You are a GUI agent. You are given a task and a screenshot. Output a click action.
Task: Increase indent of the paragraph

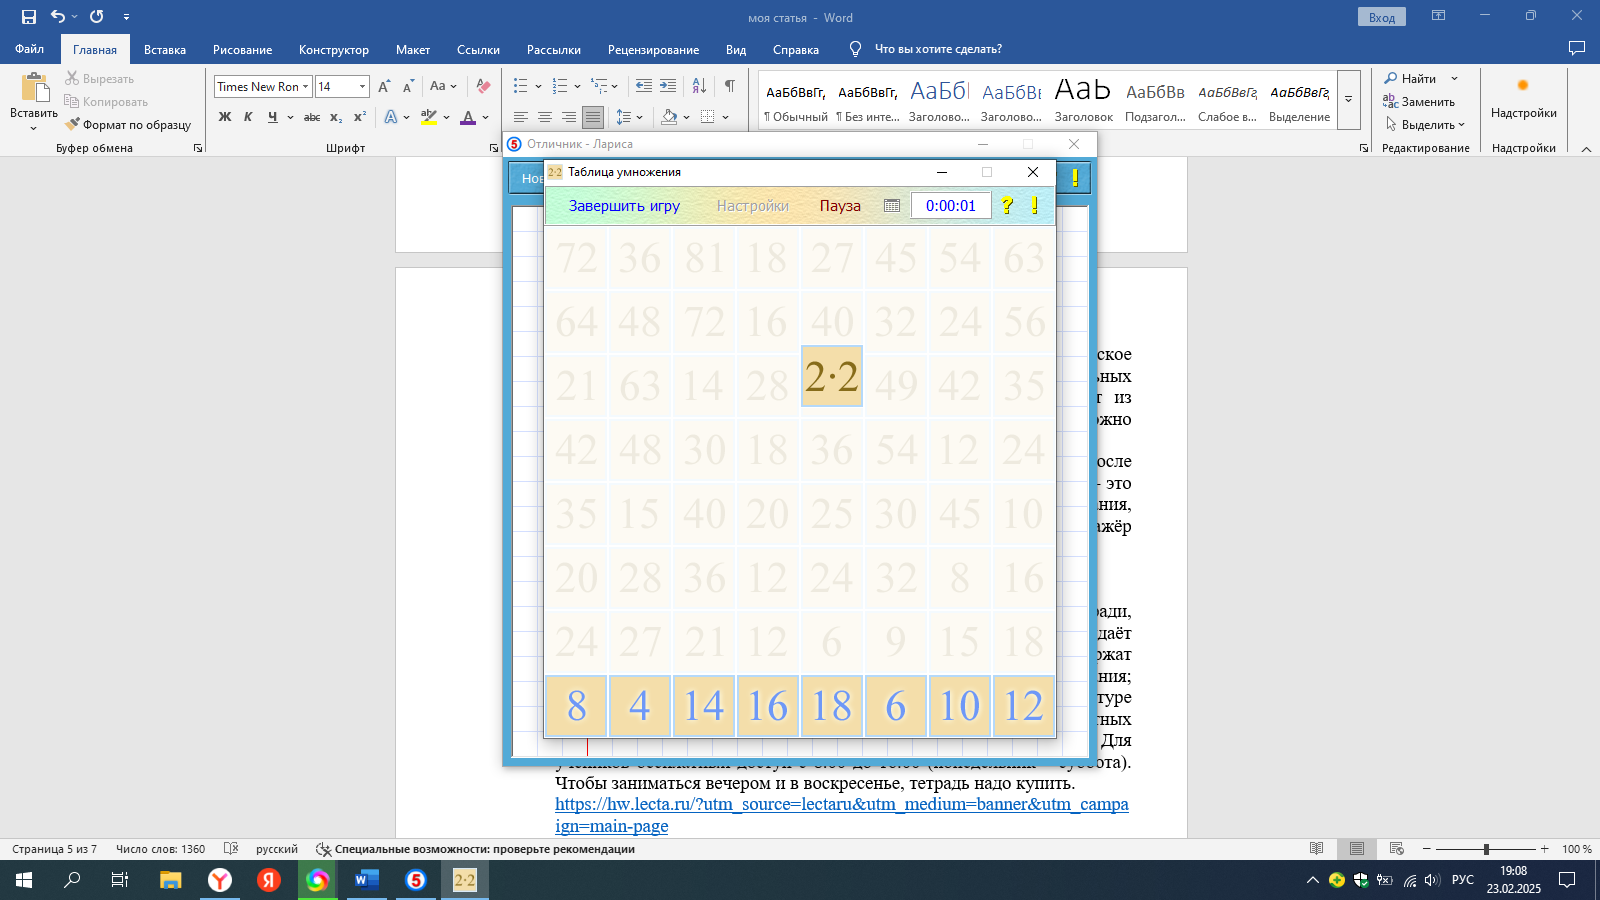click(668, 86)
